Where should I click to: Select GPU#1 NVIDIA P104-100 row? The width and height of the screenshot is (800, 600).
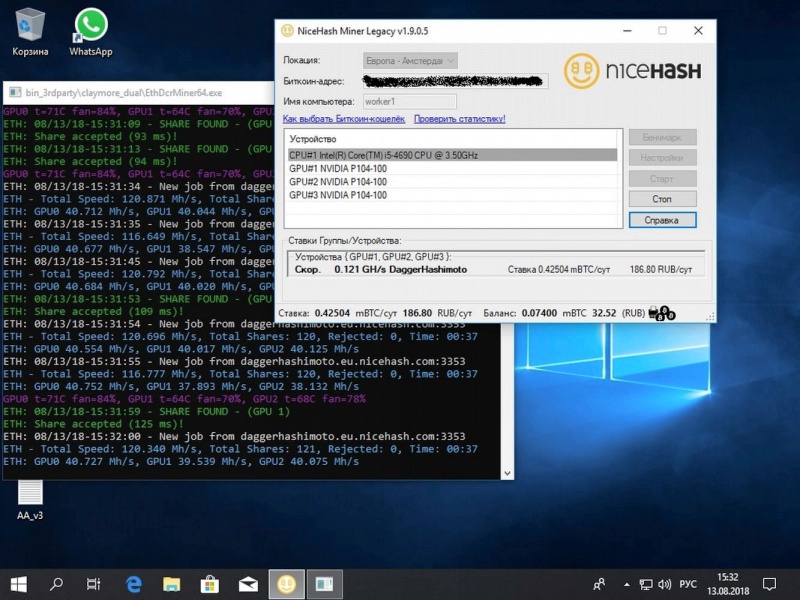point(452,168)
